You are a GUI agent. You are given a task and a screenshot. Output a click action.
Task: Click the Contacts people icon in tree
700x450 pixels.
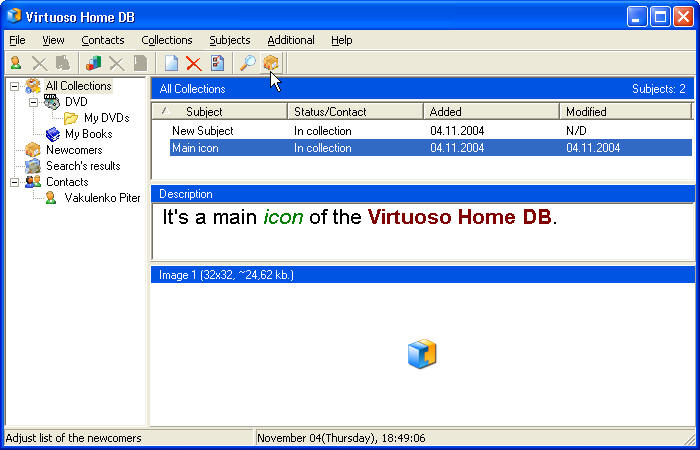point(33,182)
